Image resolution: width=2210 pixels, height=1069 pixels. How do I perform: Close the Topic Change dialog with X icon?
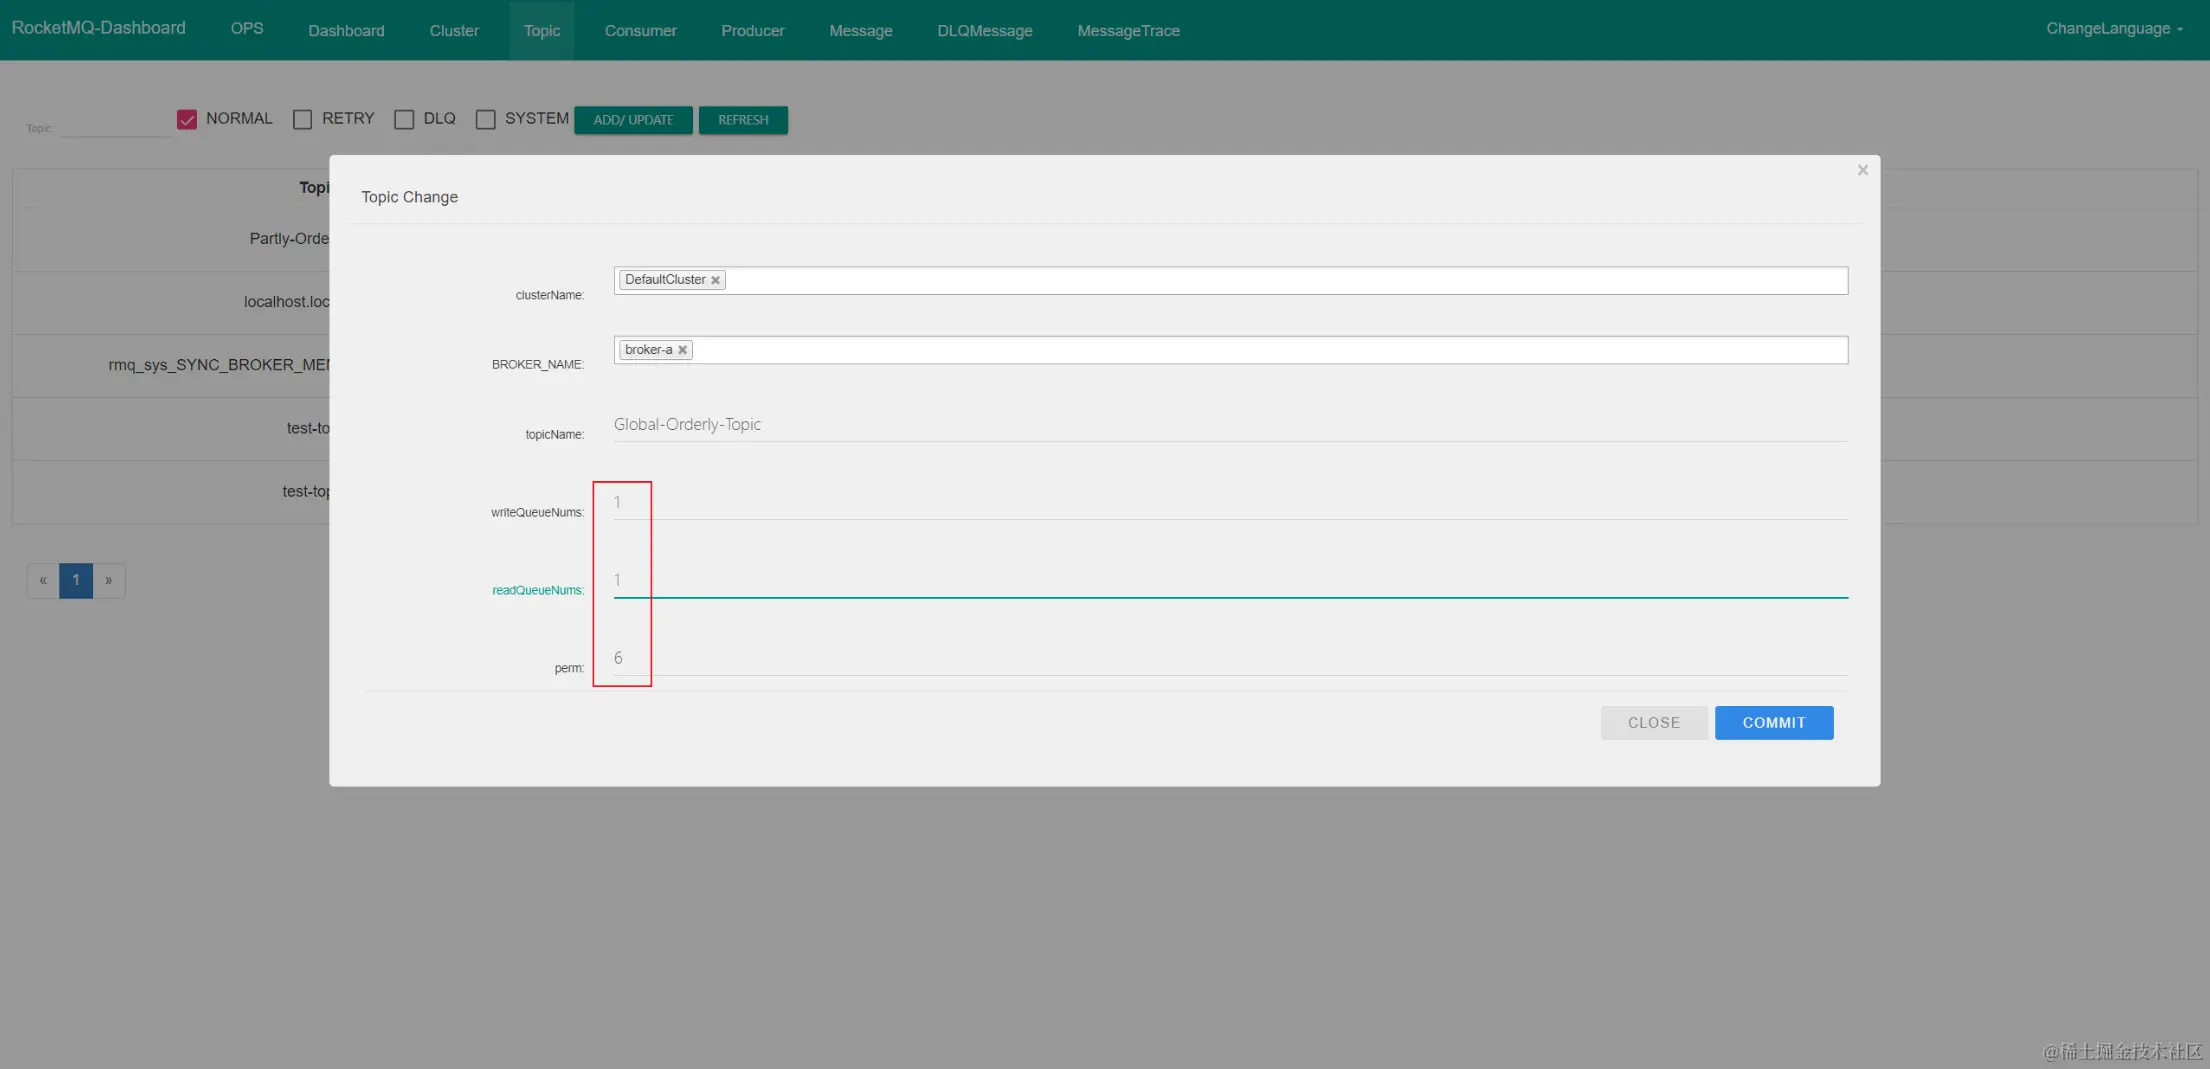point(1862,170)
